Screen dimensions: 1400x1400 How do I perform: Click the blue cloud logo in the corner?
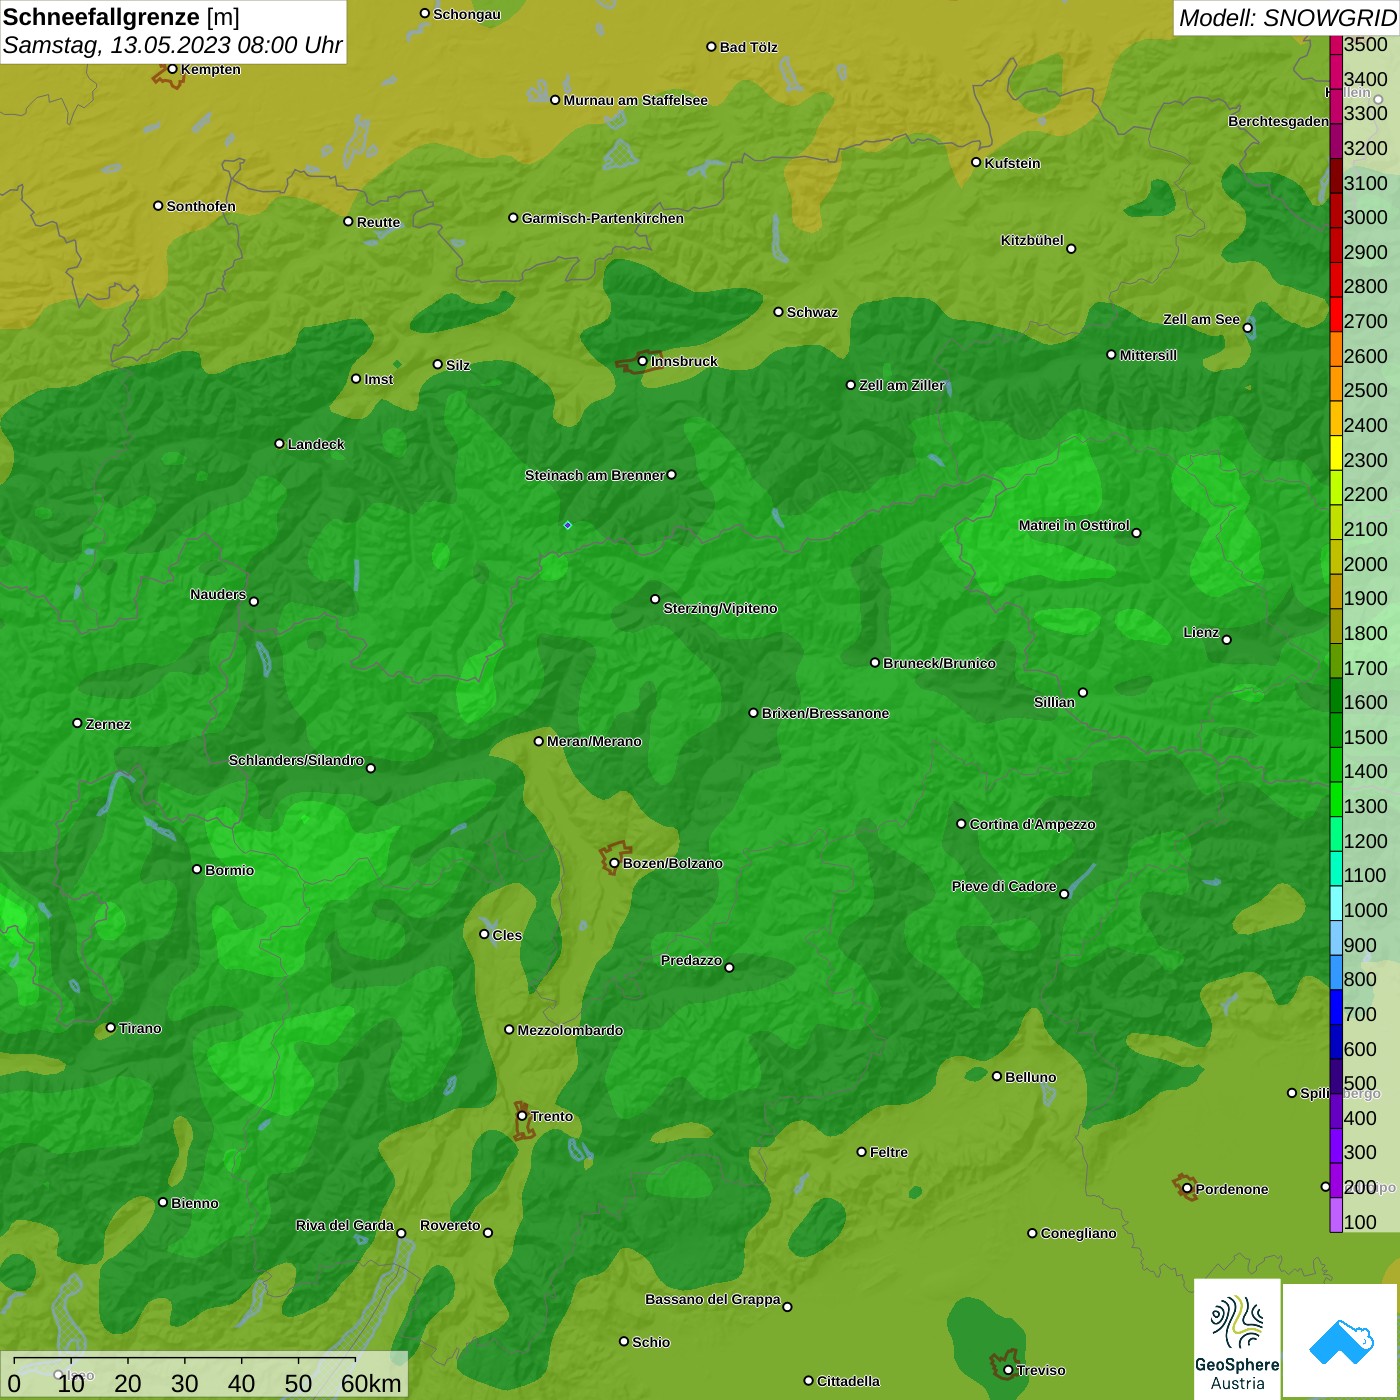coord(1341,1342)
